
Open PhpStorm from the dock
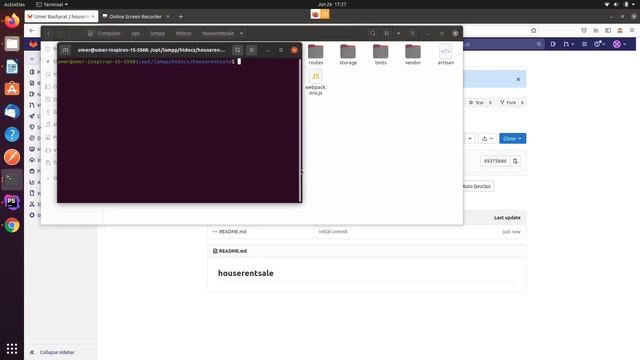(12, 202)
